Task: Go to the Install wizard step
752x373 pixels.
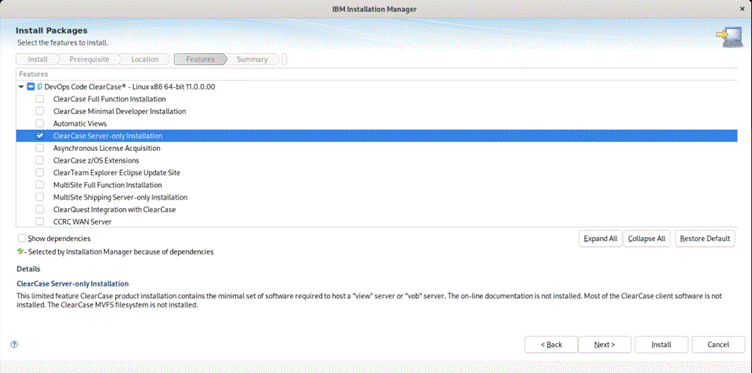Action: [x=37, y=59]
